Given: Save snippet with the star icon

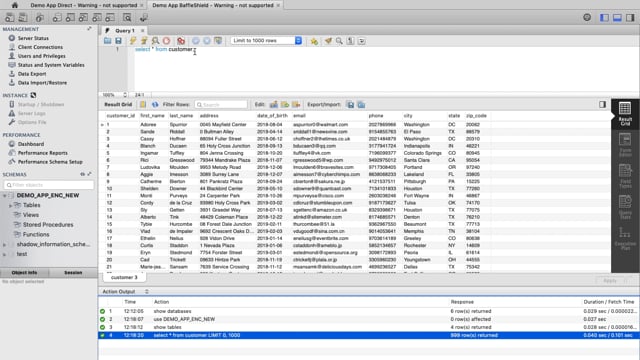Looking at the screenshot, I should point(314,41).
